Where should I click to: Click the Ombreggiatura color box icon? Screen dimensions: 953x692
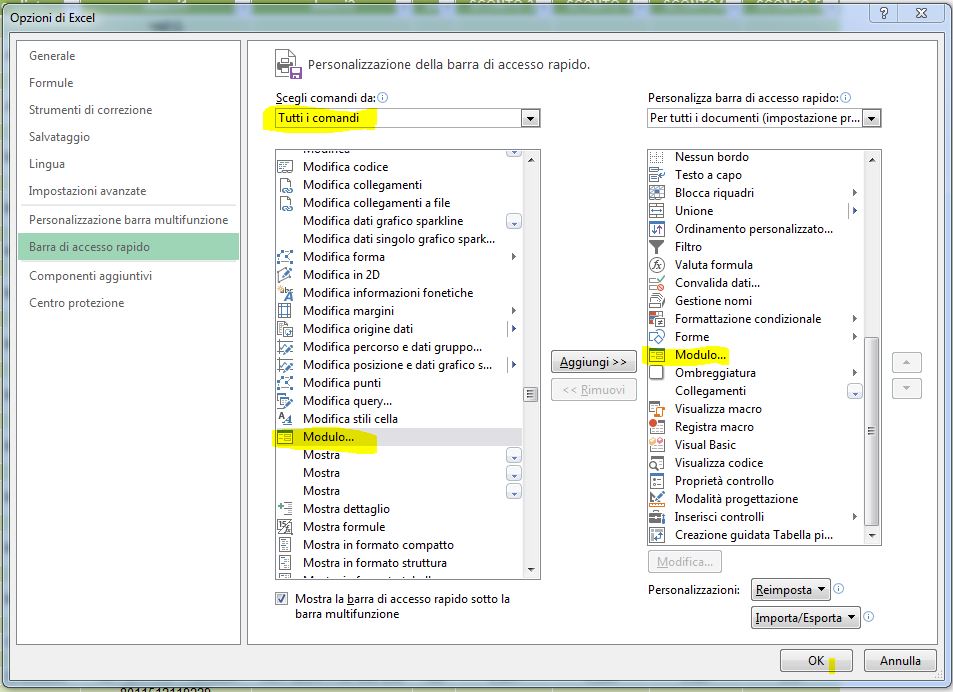click(657, 373)
